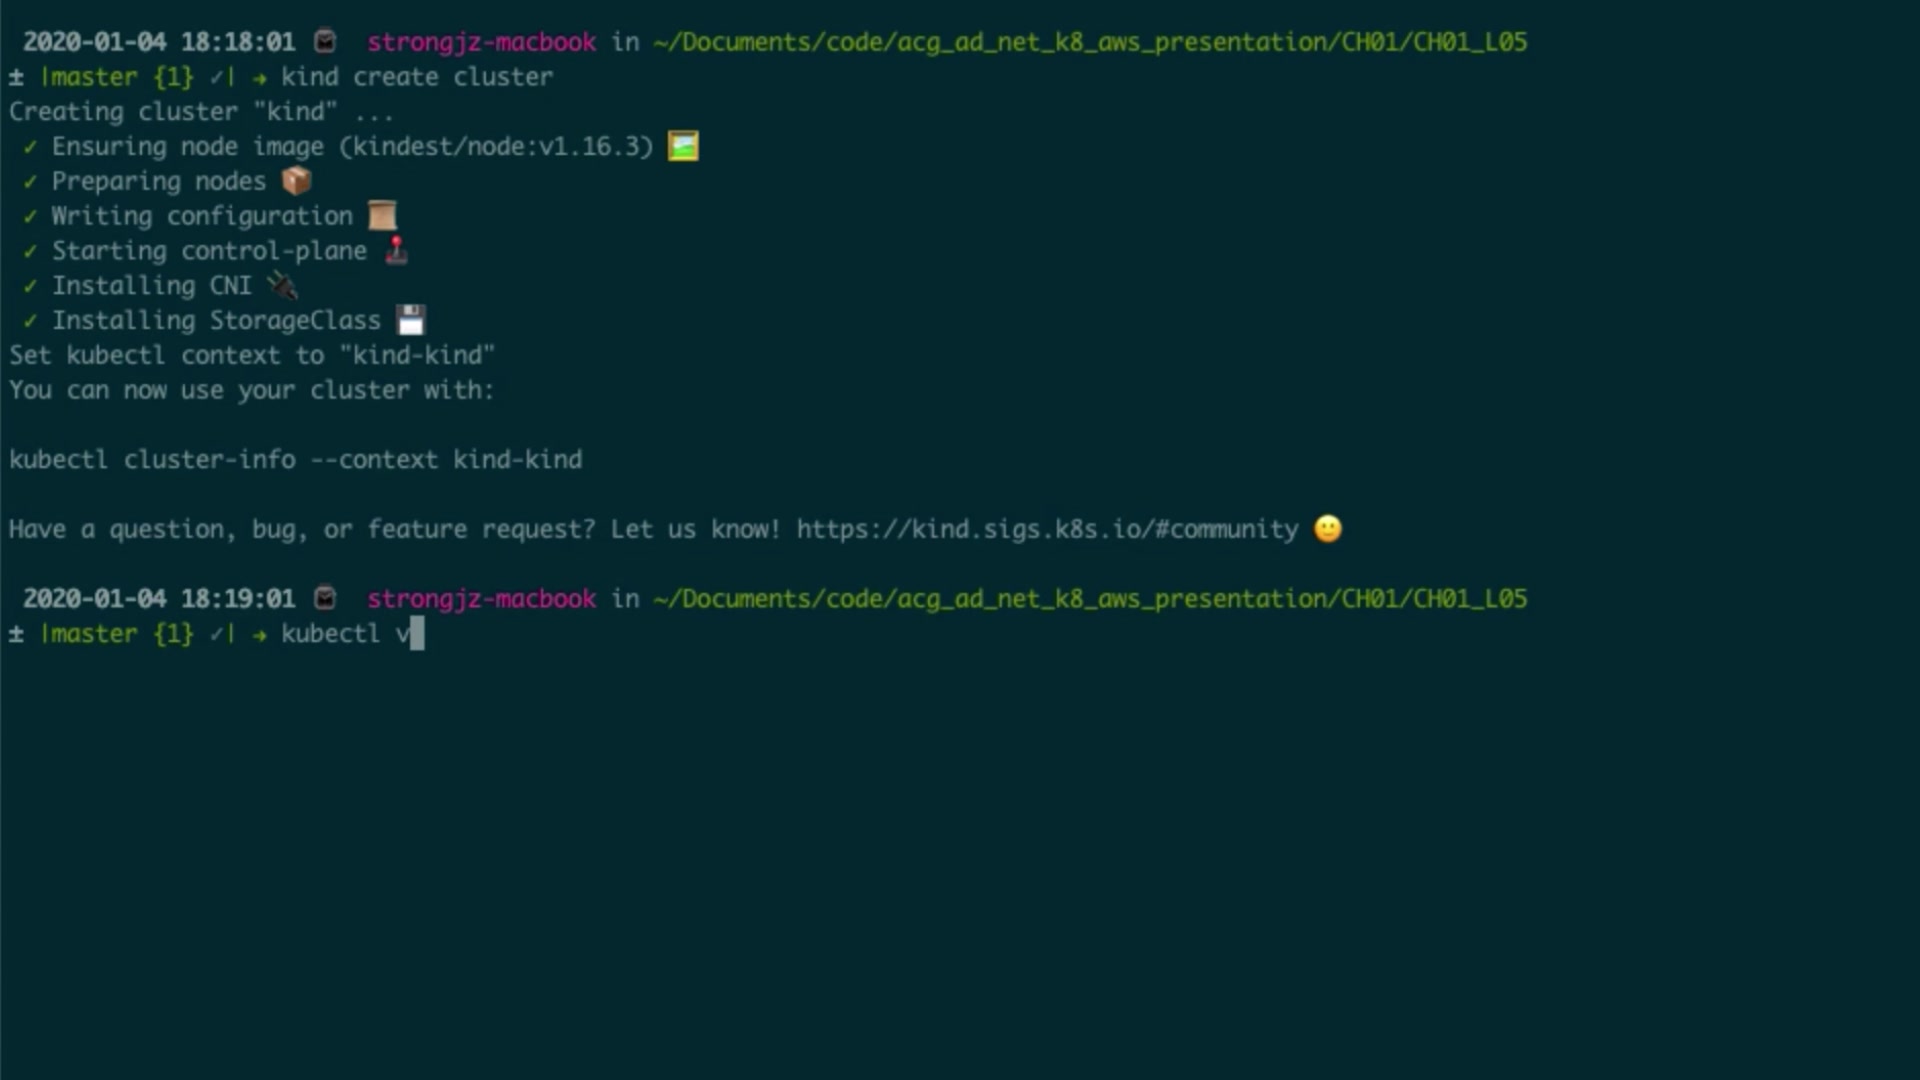This screenshot has width=1920, height=1080.
Task: Click the package emoji beside Preparing nodes
Action: [297, 181]
